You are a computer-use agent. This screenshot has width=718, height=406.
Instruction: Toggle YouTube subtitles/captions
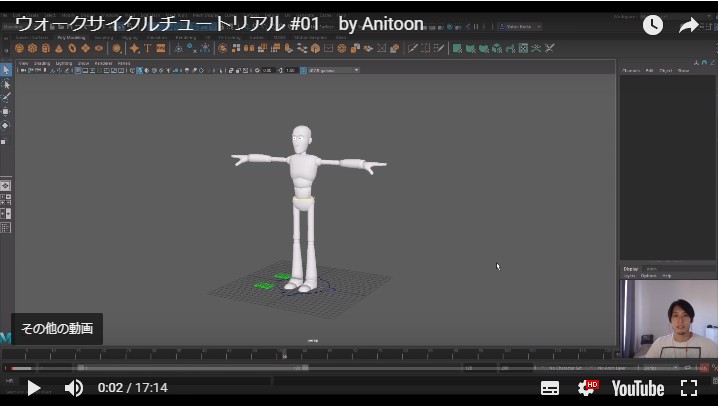coord(549,388)
